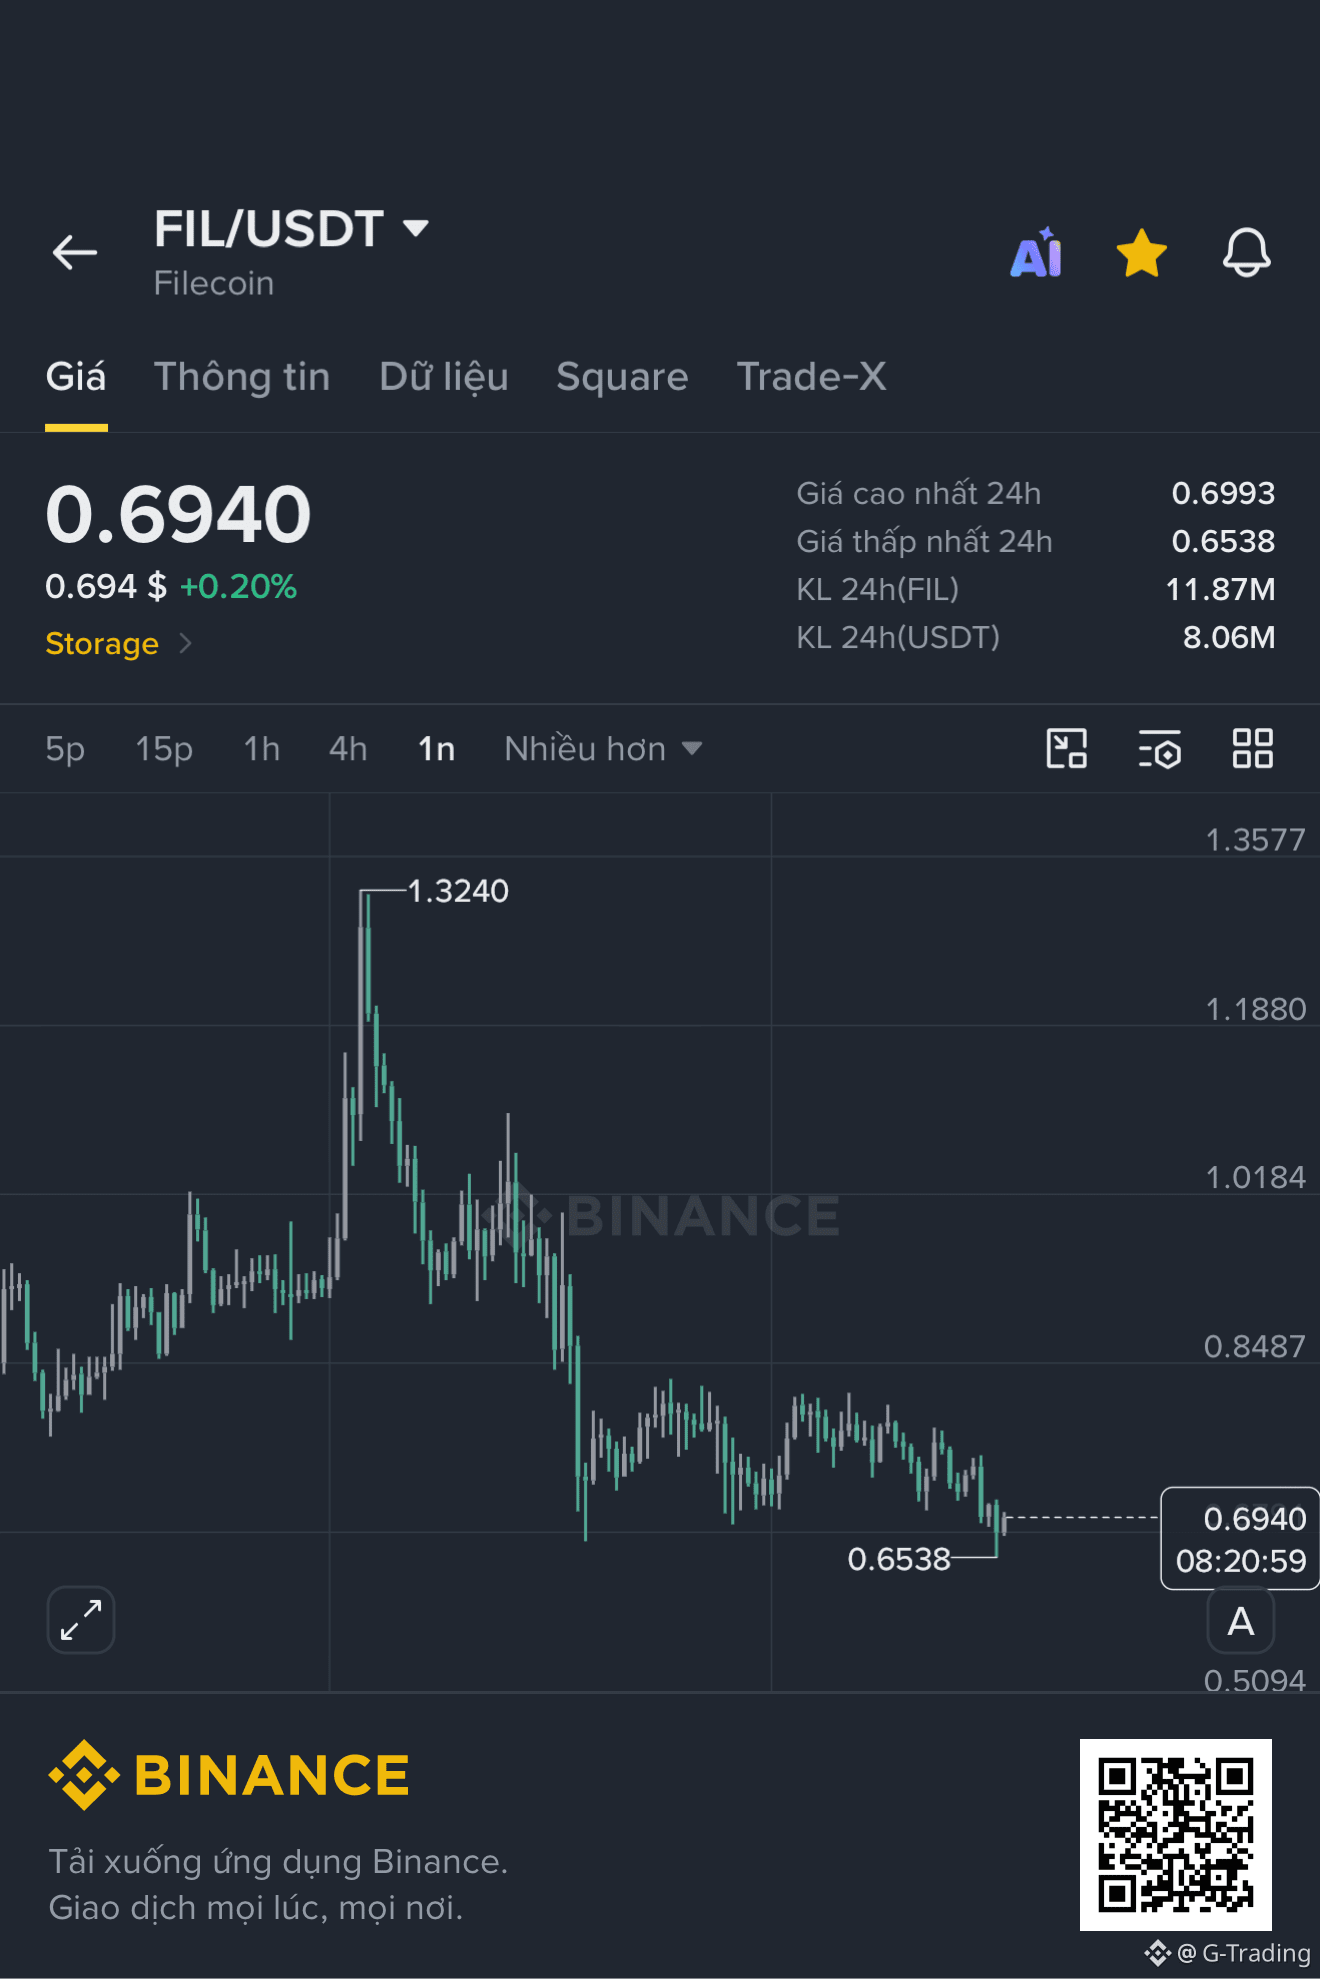Click the Binance logo in footer
The image size is (1320, 1979).
pos(229,1775)
